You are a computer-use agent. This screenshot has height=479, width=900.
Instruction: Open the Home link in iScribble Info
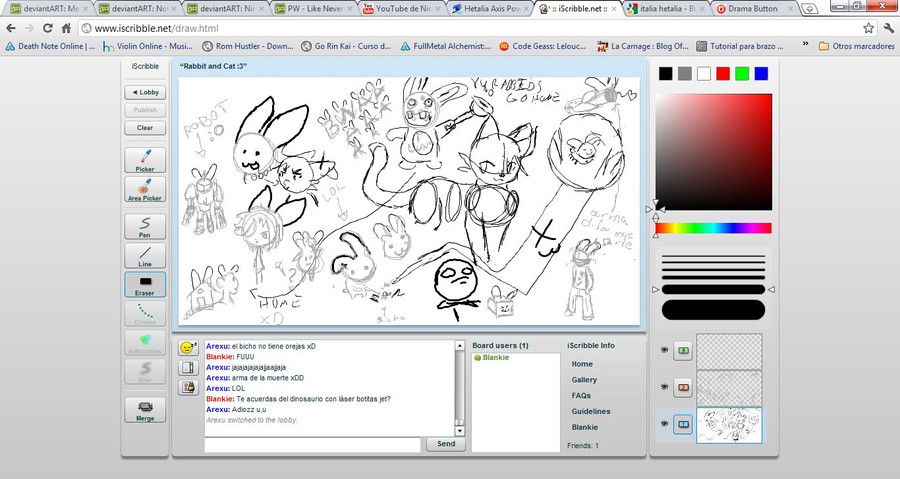tap(582, 364)
